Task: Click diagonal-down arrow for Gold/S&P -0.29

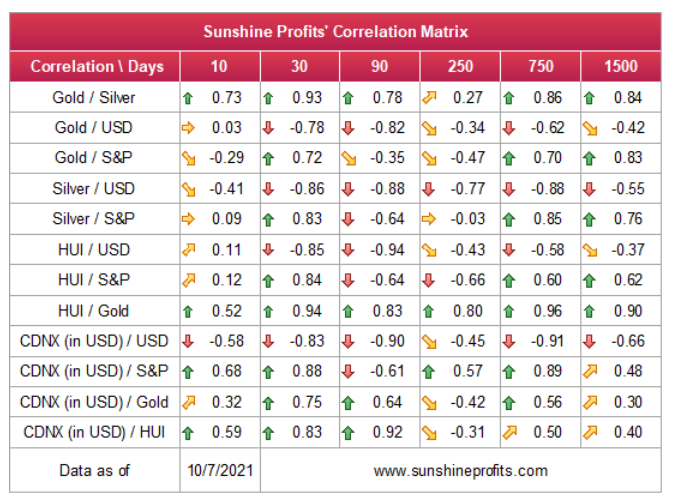Action: click(188, 159)
